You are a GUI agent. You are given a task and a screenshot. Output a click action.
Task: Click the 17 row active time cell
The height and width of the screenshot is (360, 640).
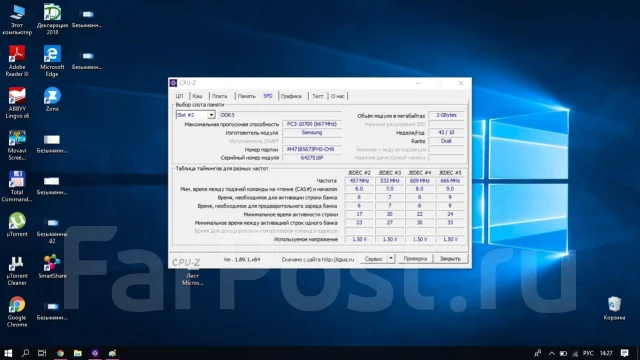[x=359, y=214]
